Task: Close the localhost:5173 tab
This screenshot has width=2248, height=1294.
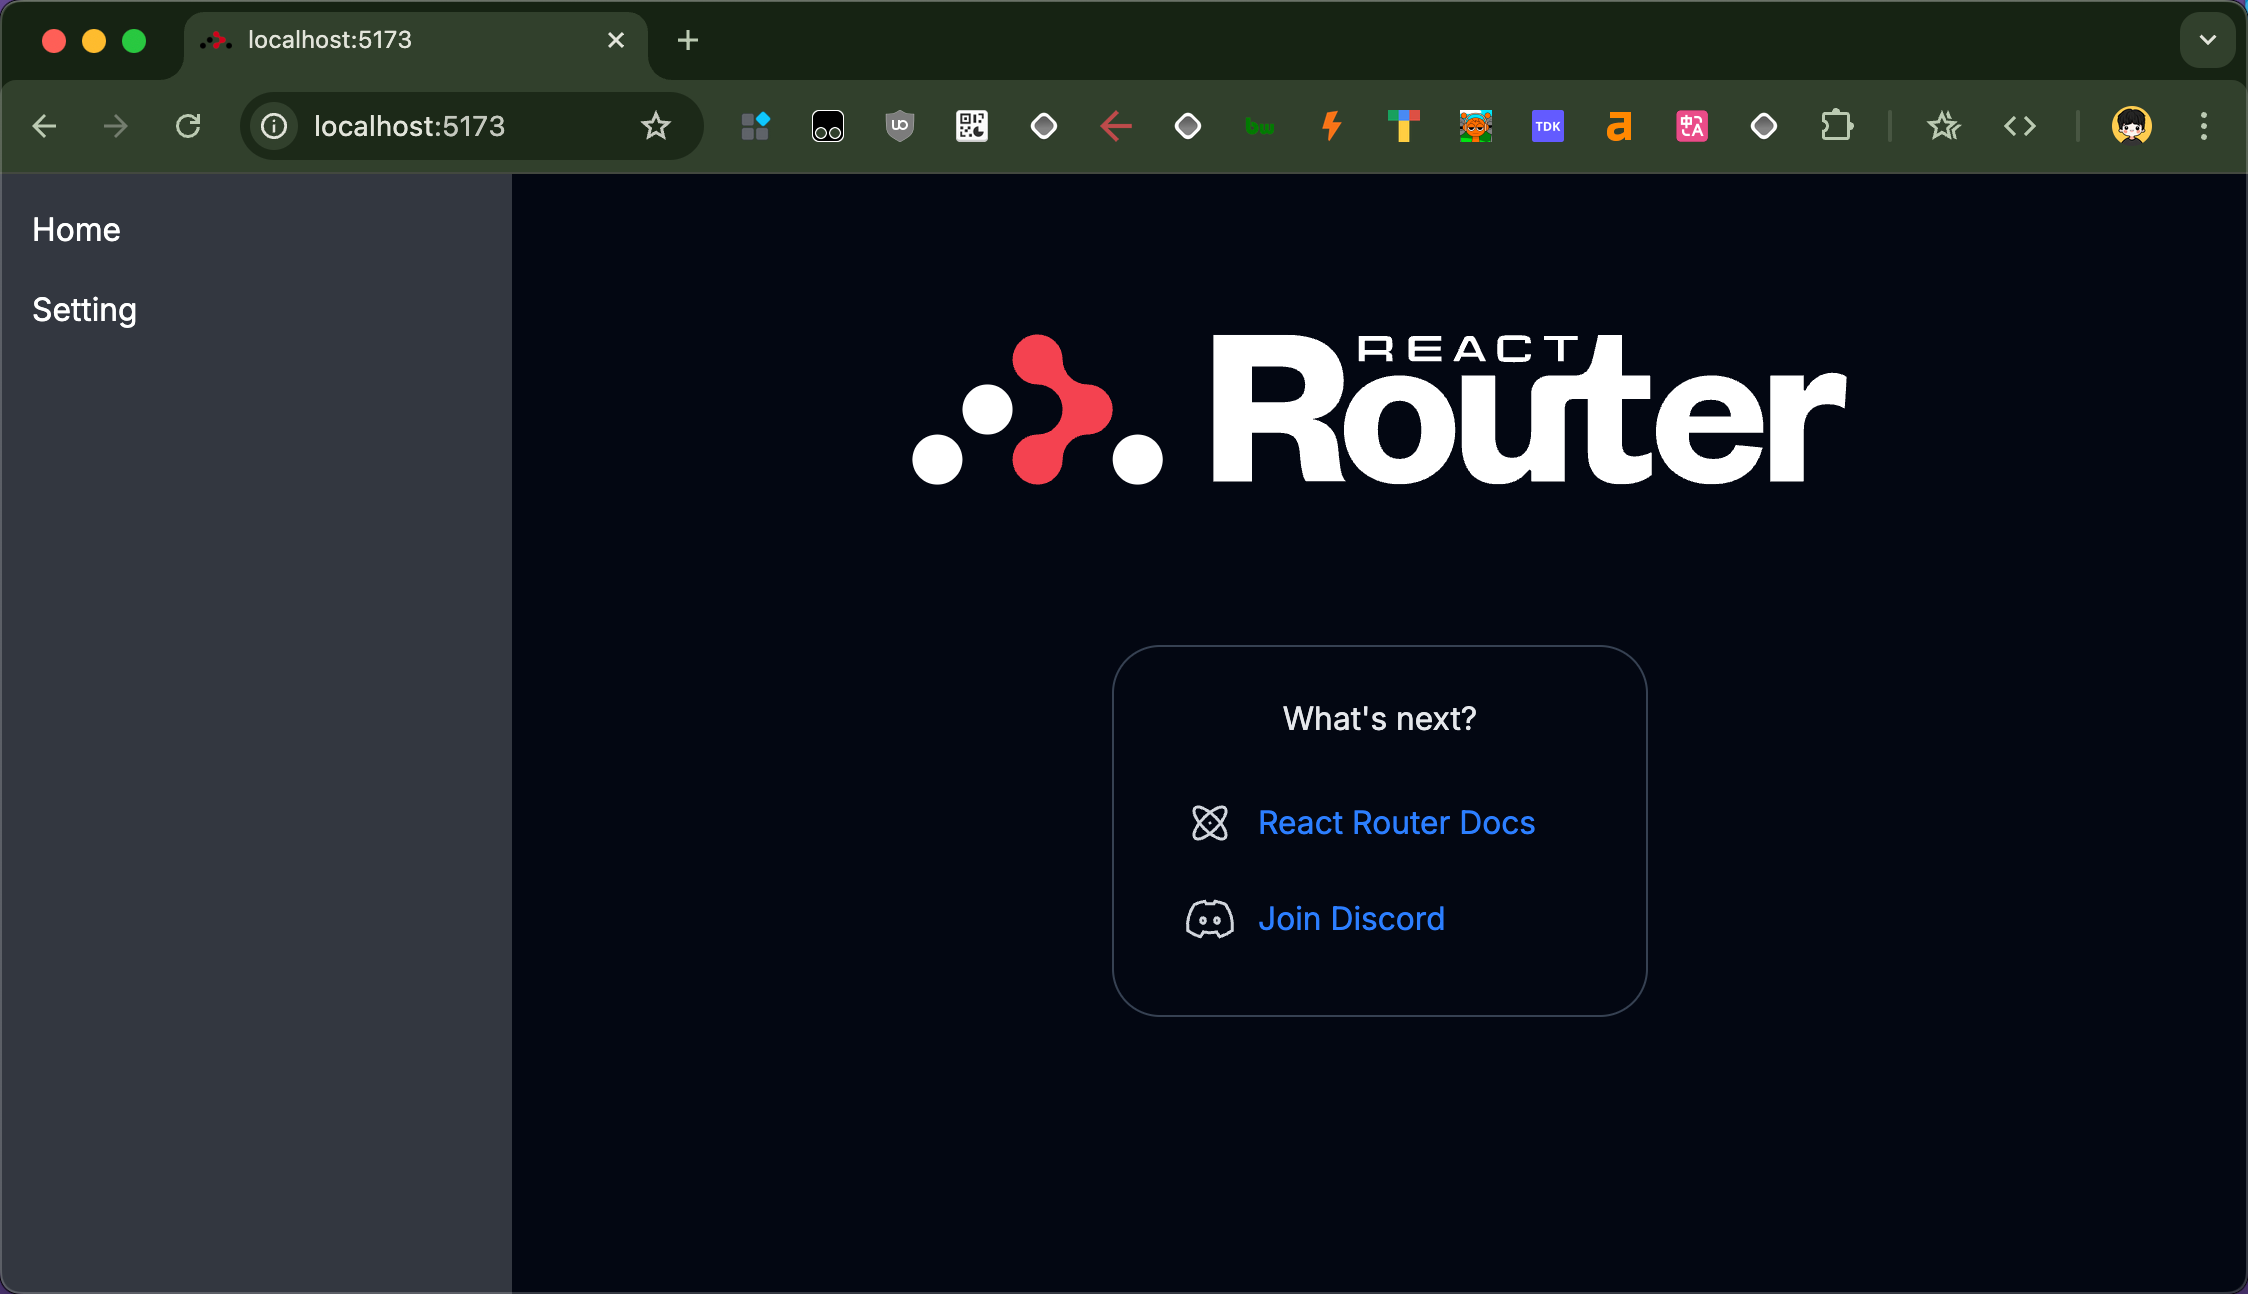Action: (x=616, y=40)
